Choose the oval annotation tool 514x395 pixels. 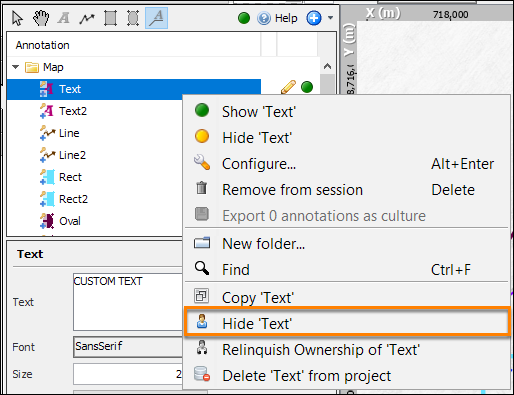click(133, 18)
